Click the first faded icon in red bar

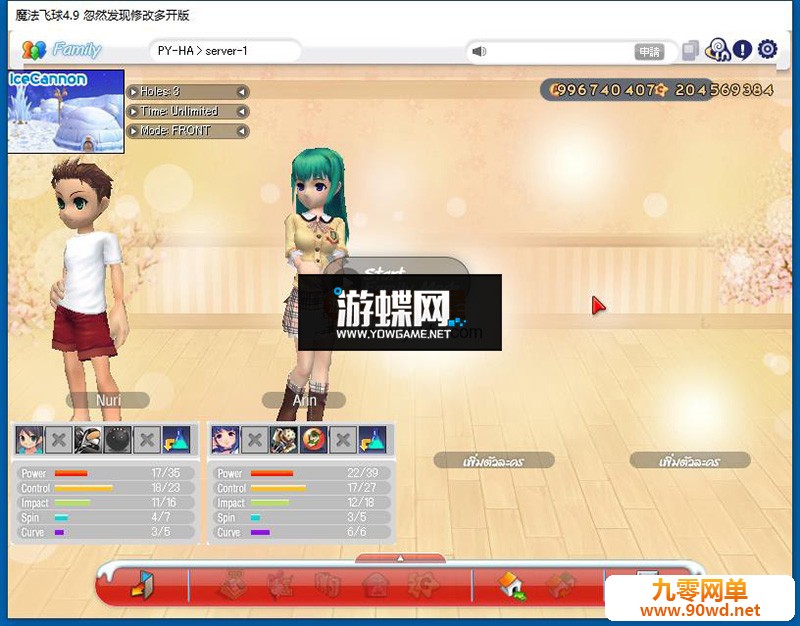click(233, 584)
